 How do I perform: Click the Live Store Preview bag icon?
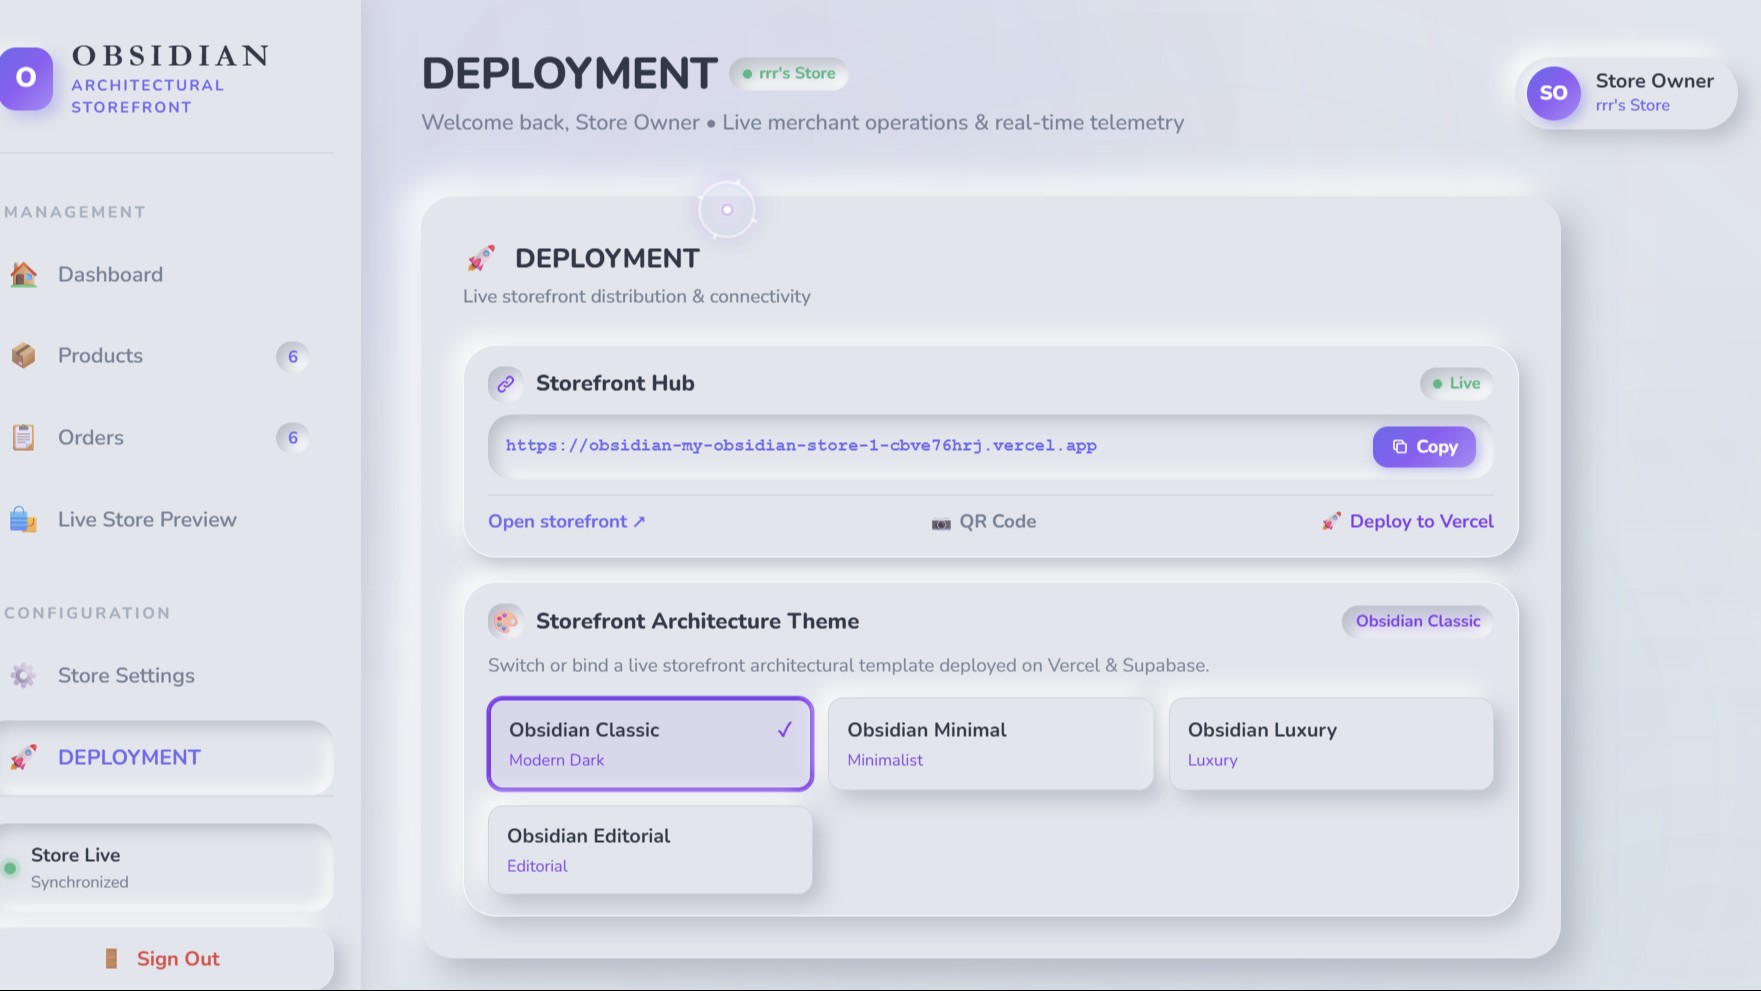pyautogui.click(x=23, y=519)
